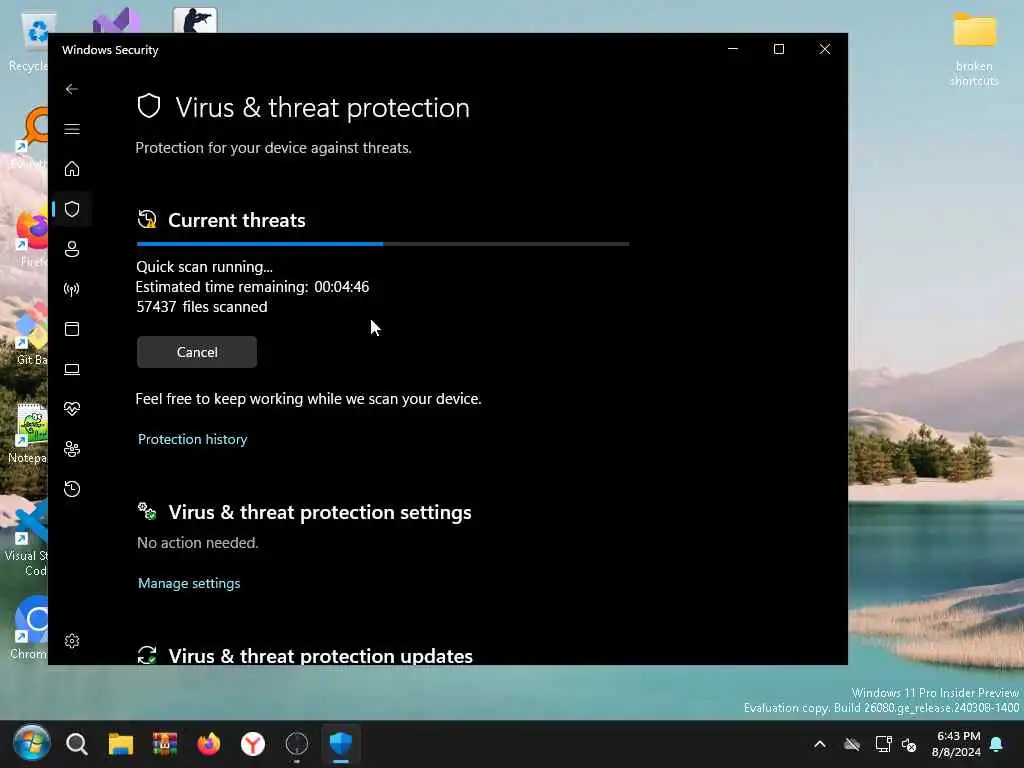Launch Firefox from the taskbar

coord(209,744)
